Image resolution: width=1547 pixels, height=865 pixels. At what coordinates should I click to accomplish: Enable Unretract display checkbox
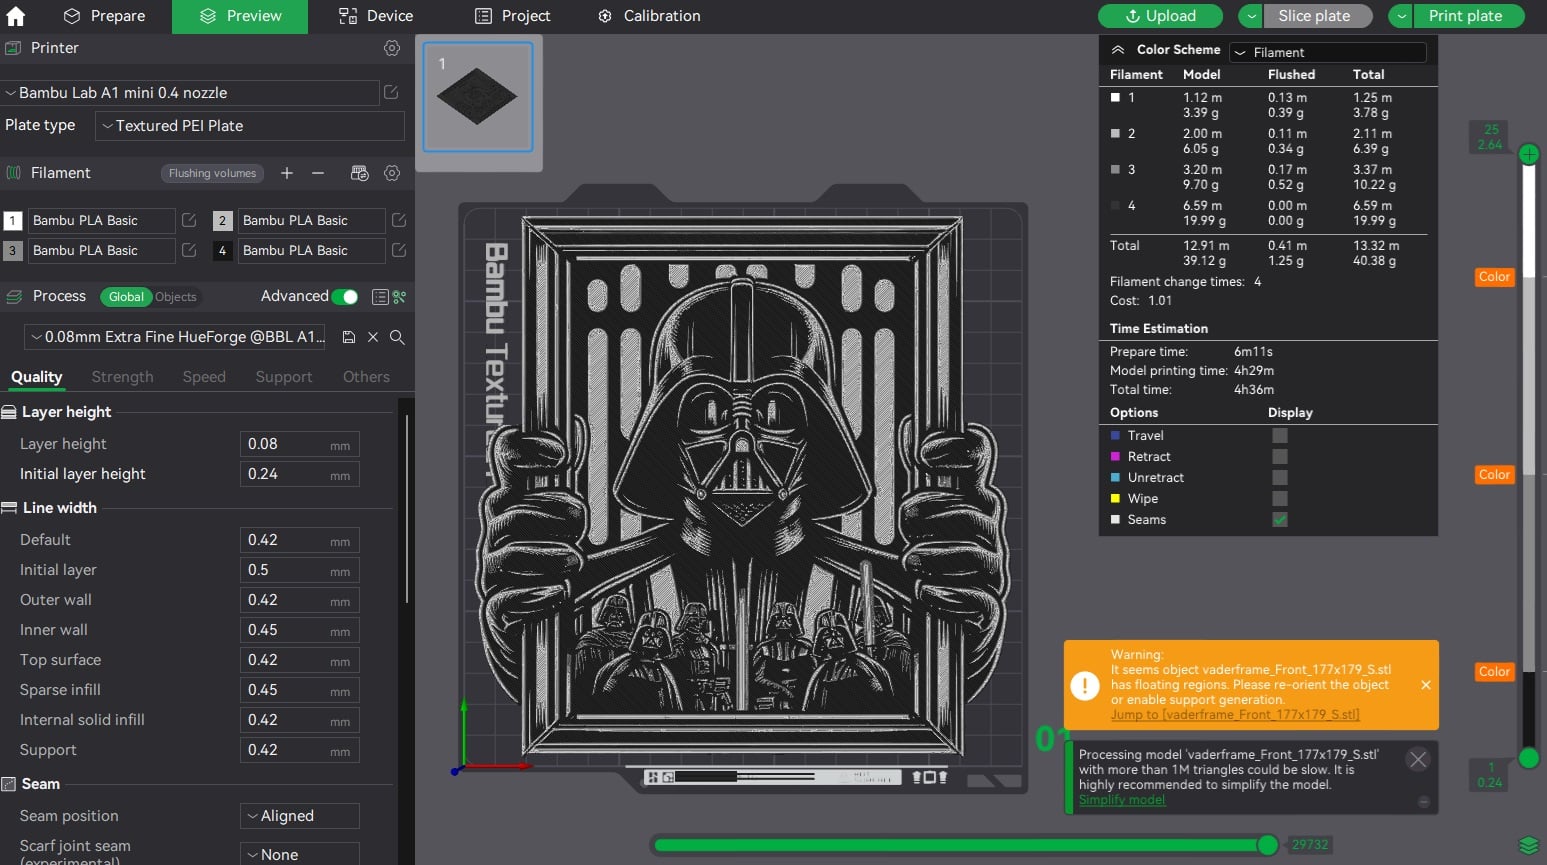[1280, 477]
